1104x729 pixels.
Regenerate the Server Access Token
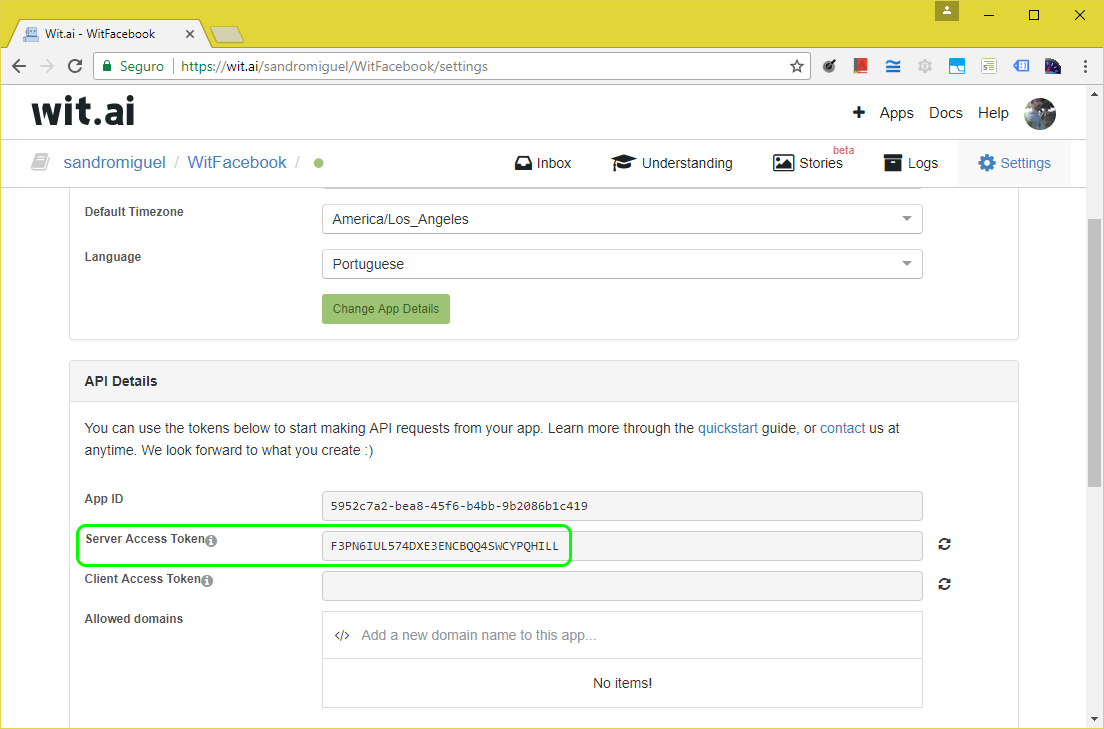[x=944, y=544]
